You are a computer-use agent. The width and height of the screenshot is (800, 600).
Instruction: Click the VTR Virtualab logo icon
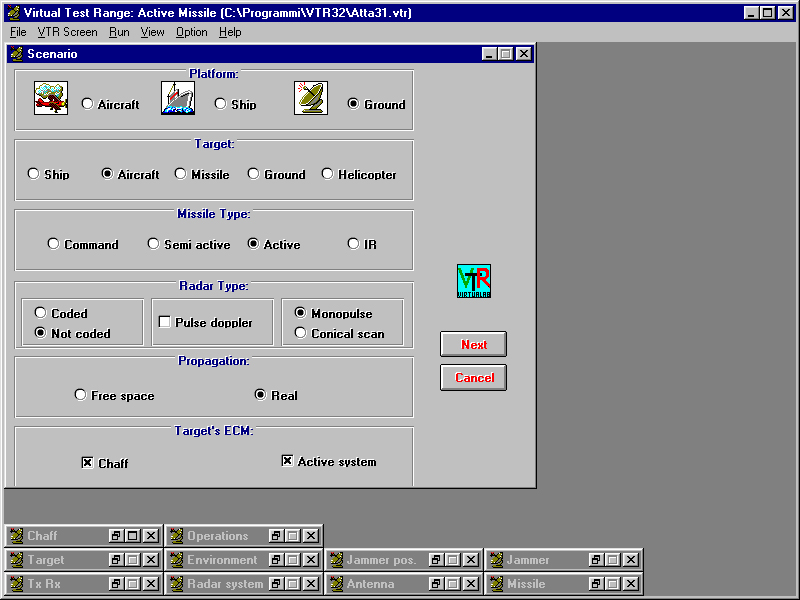coord(473,281)
